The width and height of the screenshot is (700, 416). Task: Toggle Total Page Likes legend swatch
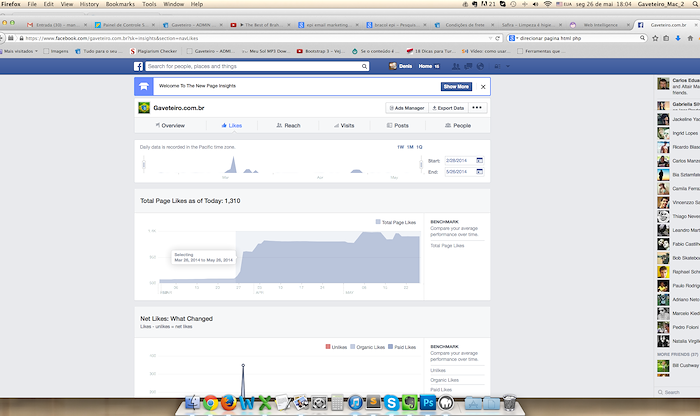tap(378, 222)
